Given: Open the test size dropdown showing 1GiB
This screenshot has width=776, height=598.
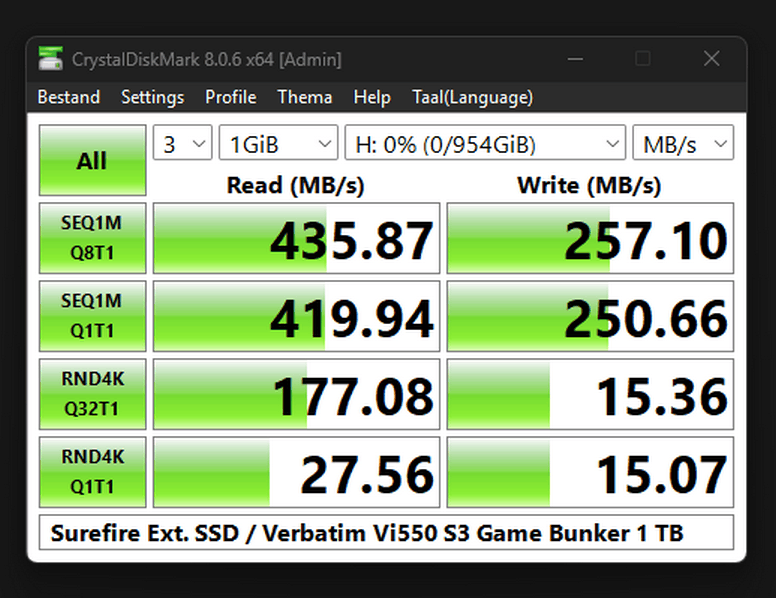Looking at the screenshot, I should 279,143.
